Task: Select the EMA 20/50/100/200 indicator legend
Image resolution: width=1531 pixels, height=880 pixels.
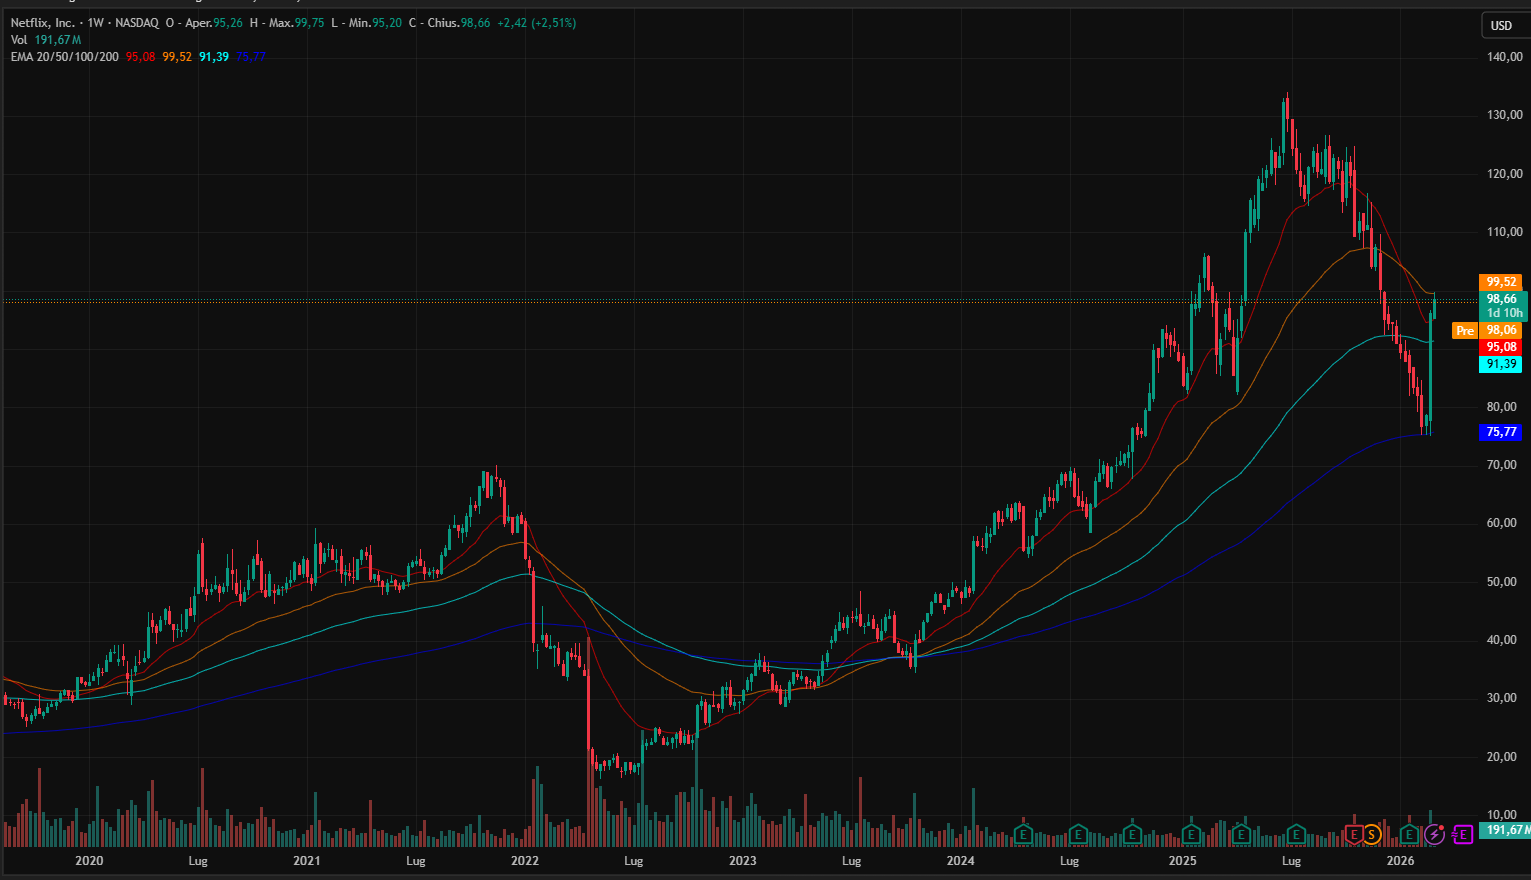Action: [65, 57]
